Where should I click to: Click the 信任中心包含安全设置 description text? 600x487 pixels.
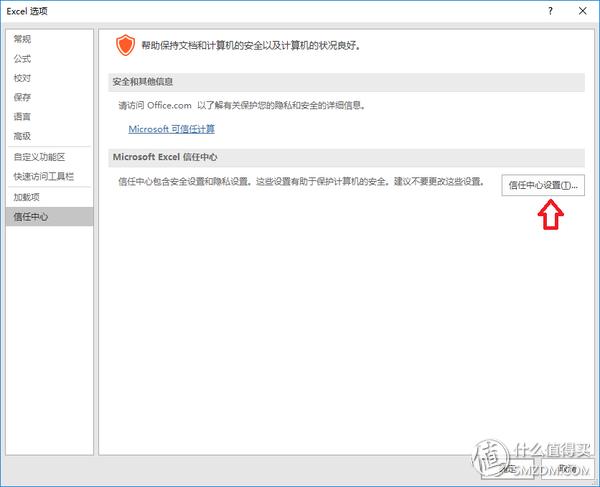point(302,181)
